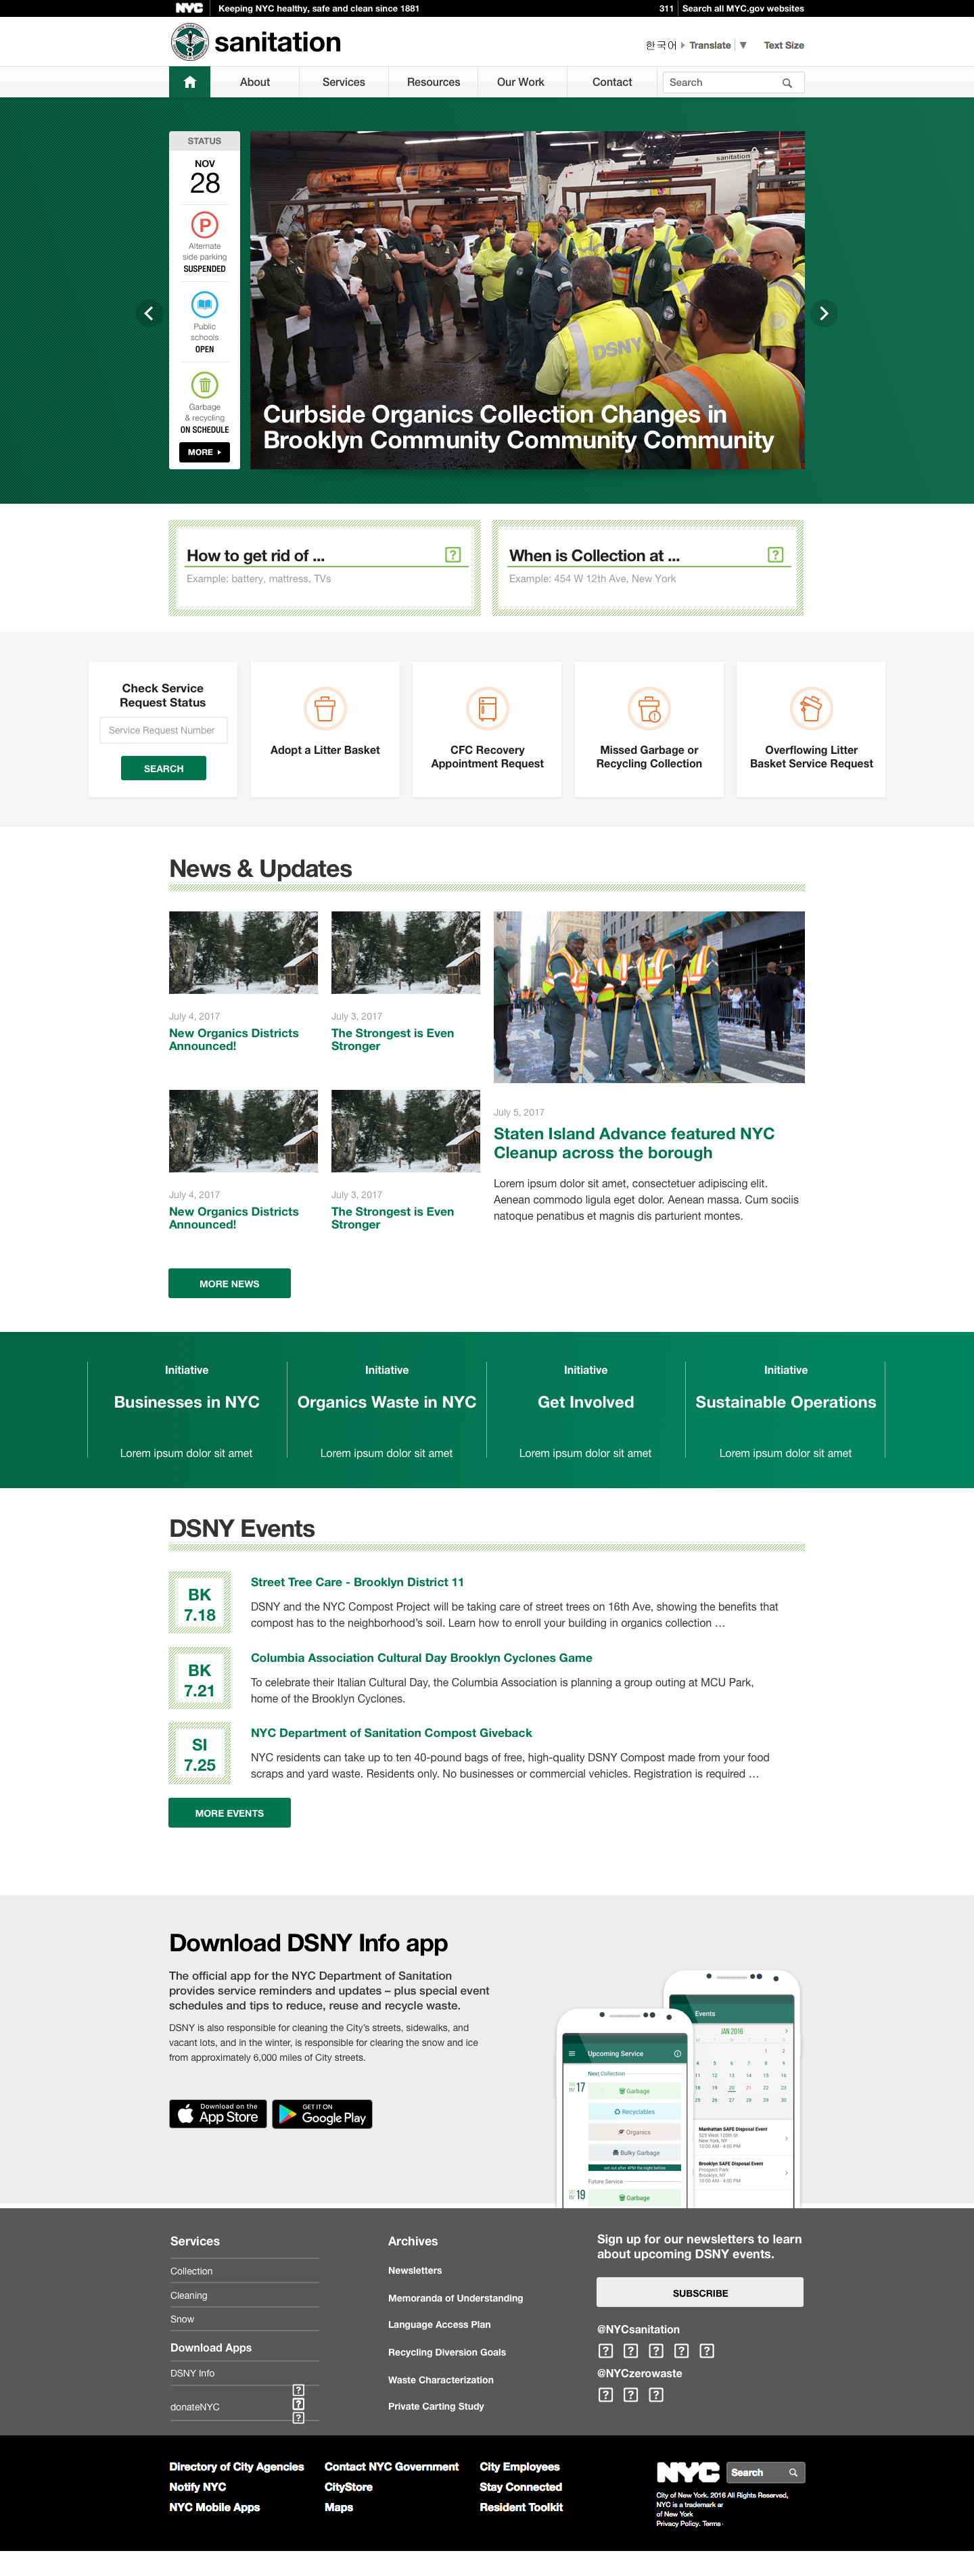The width and height of the screenshot is (974, 2576).
Task: Open Columbia Association Cultural Day event link
Action: (421, 1658)
